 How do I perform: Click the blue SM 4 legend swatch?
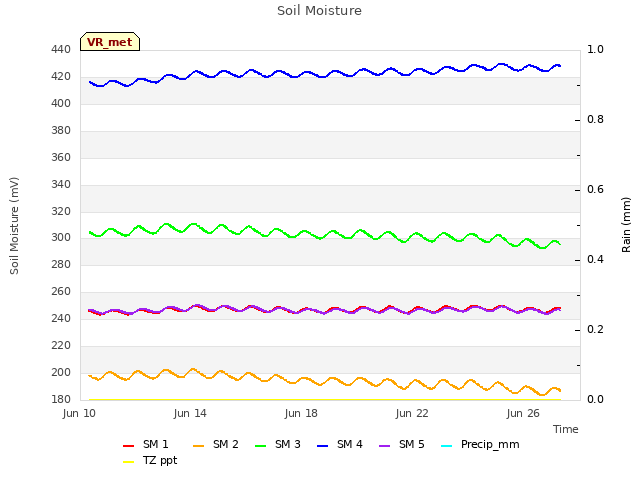click(x=322, y=446)
